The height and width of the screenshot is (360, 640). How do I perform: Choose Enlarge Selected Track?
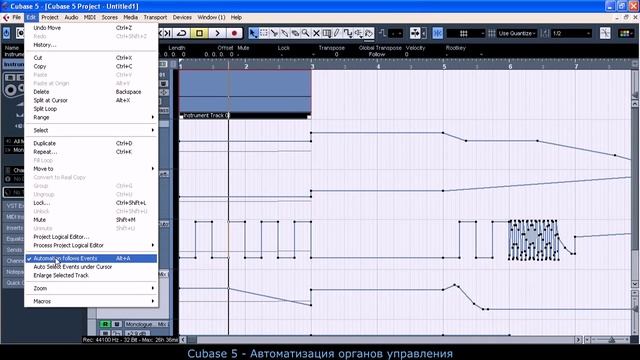[91, 276]
